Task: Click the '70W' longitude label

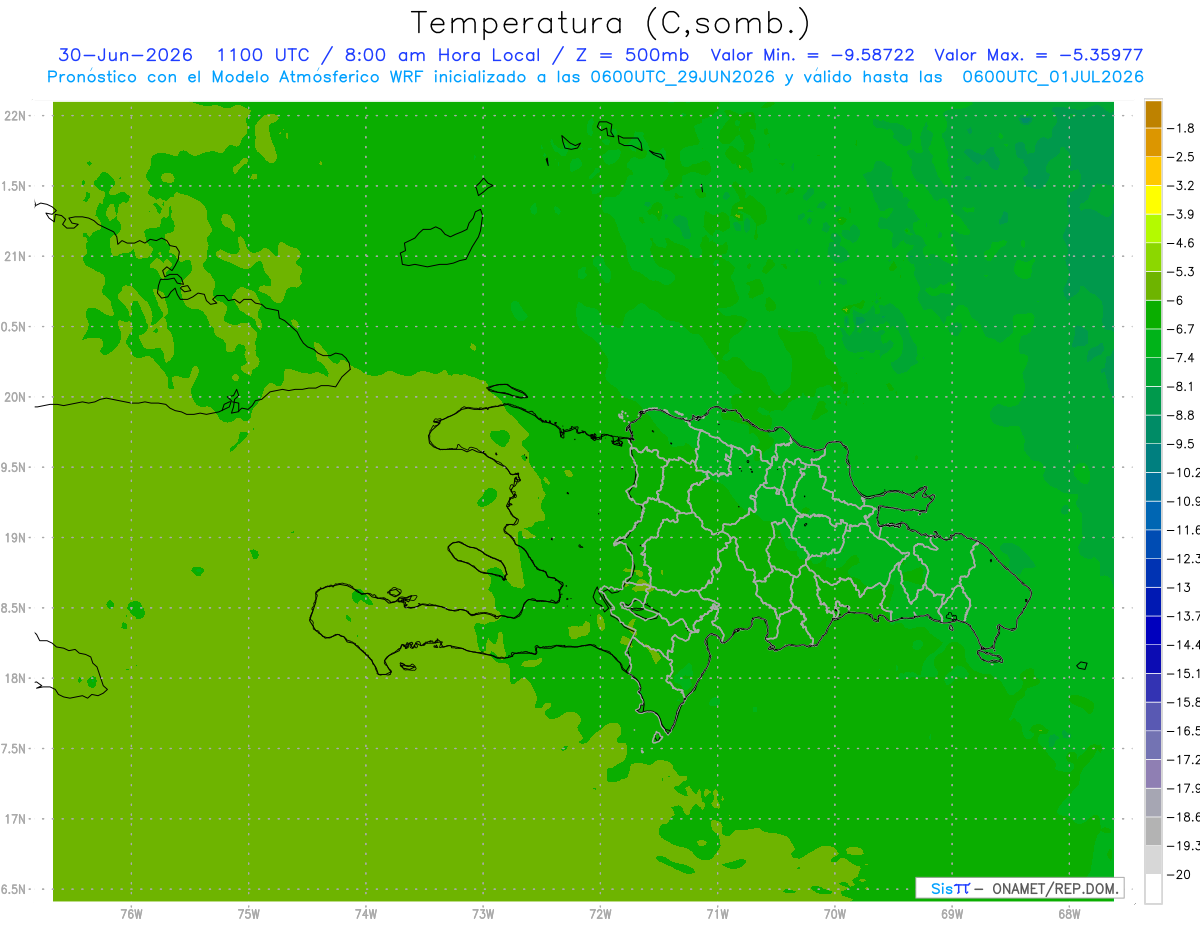Action: [835, 914]
